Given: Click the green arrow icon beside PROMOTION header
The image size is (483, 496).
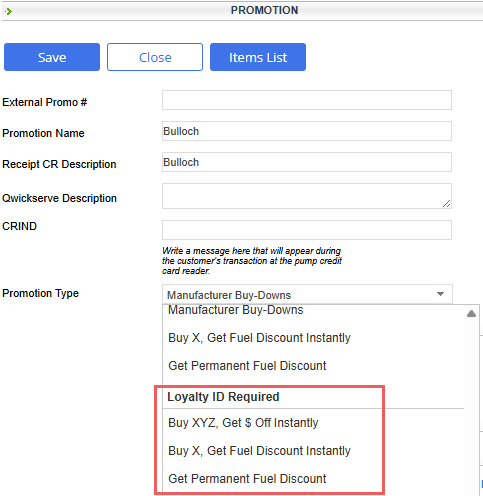Looking at the screenshot, I should [8, 11].
